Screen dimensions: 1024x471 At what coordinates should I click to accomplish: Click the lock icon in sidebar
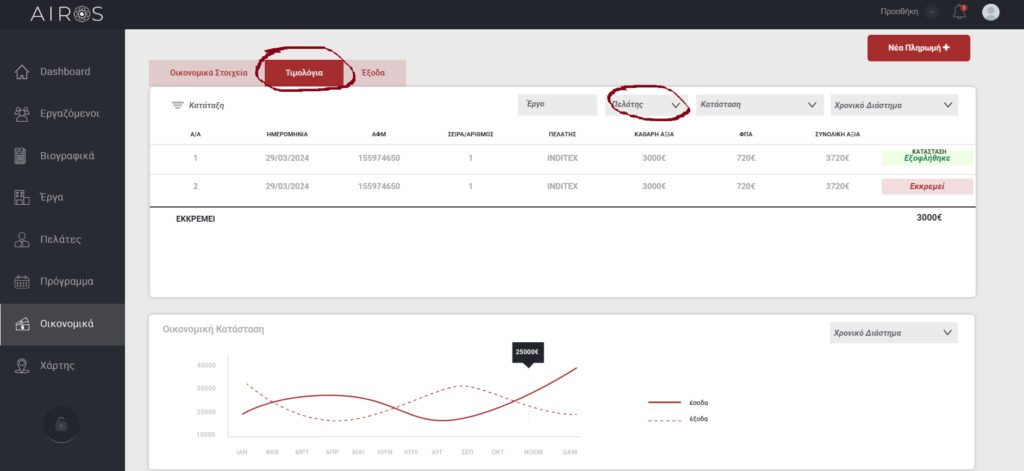point(61,424)
